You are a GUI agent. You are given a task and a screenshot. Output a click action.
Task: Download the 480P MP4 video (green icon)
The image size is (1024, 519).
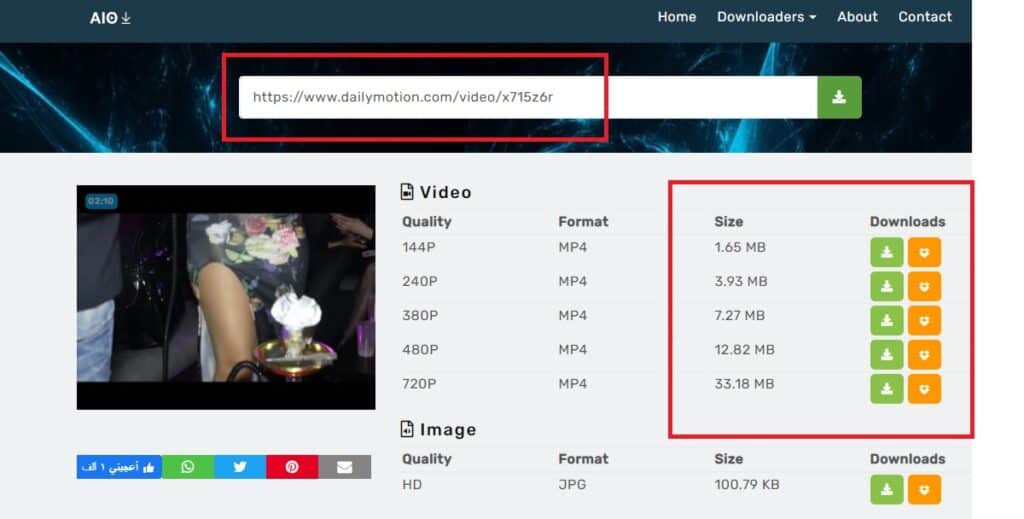pyautogui.click(x=886, y=354)
